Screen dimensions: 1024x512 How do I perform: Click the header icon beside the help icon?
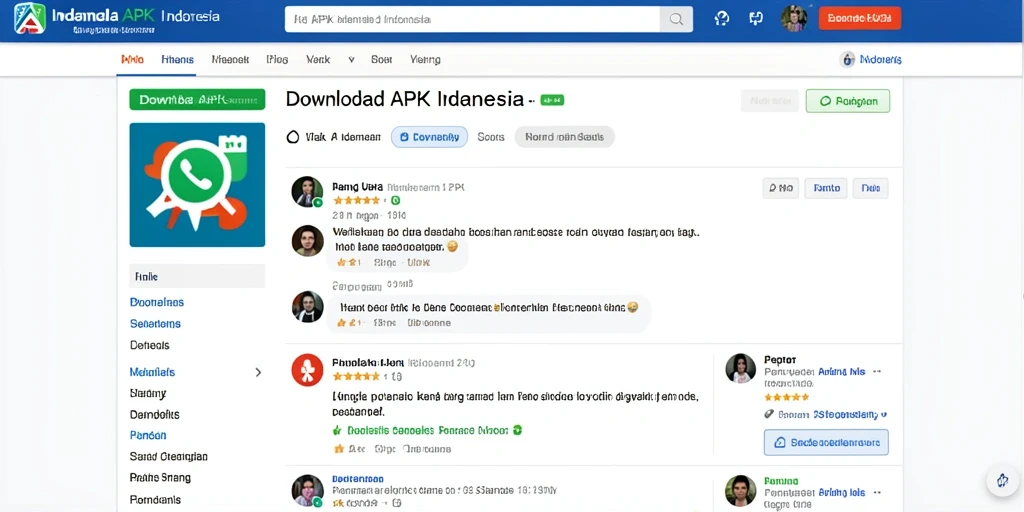tap(756, 19)
